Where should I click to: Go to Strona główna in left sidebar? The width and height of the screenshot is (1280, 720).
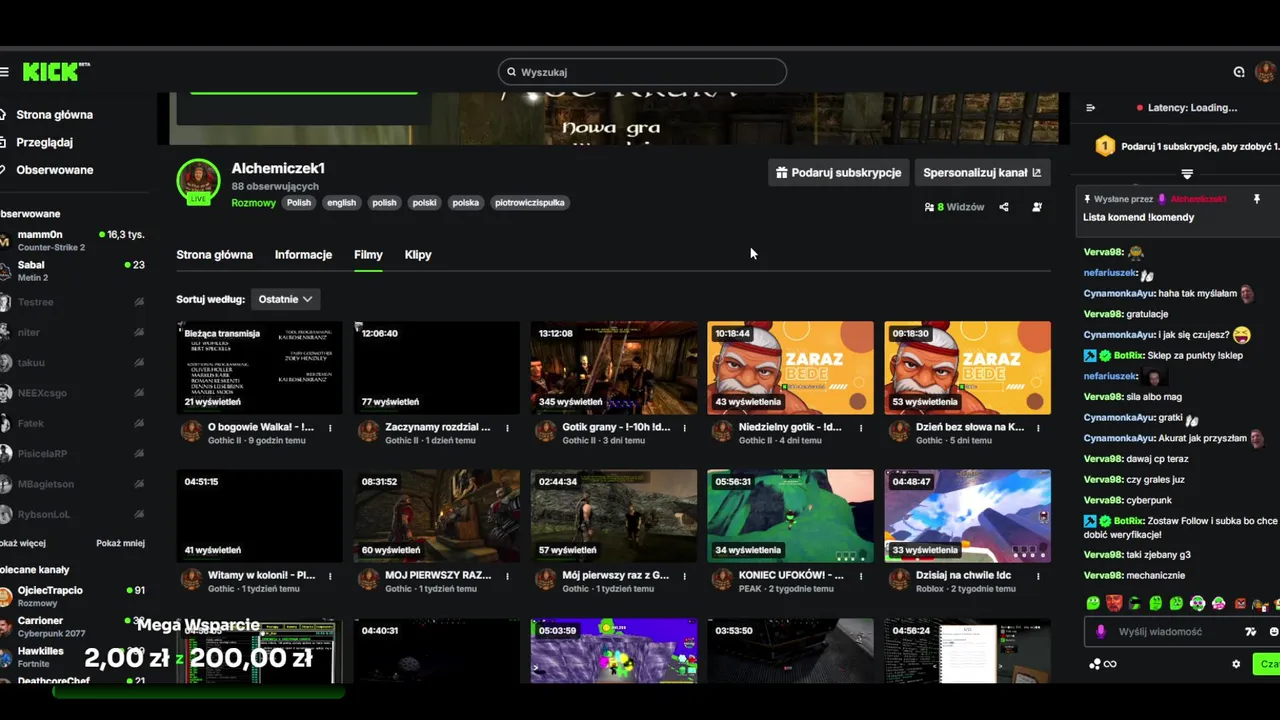click(47, 115)
